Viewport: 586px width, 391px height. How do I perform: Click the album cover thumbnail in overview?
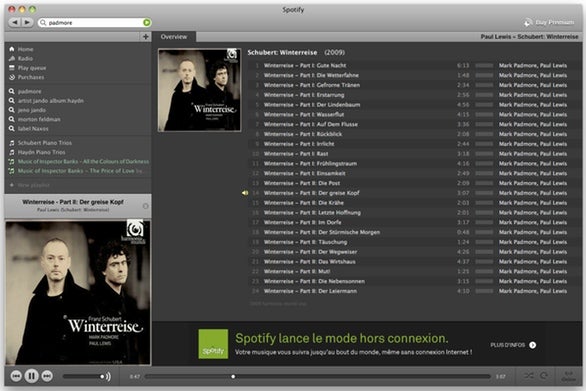coord(200,90)
